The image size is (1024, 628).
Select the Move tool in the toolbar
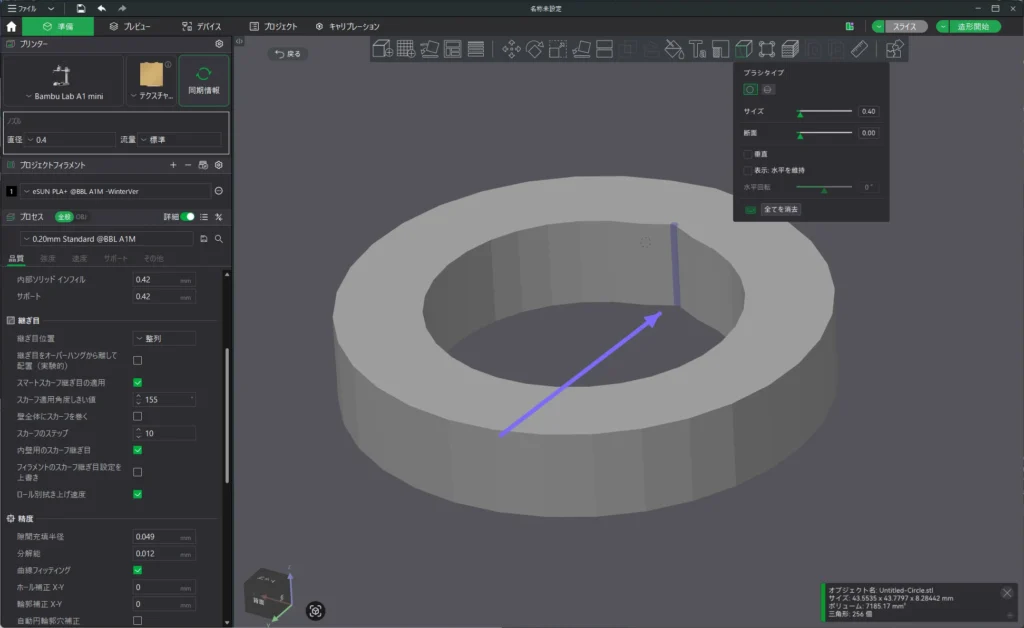point(511,48)
